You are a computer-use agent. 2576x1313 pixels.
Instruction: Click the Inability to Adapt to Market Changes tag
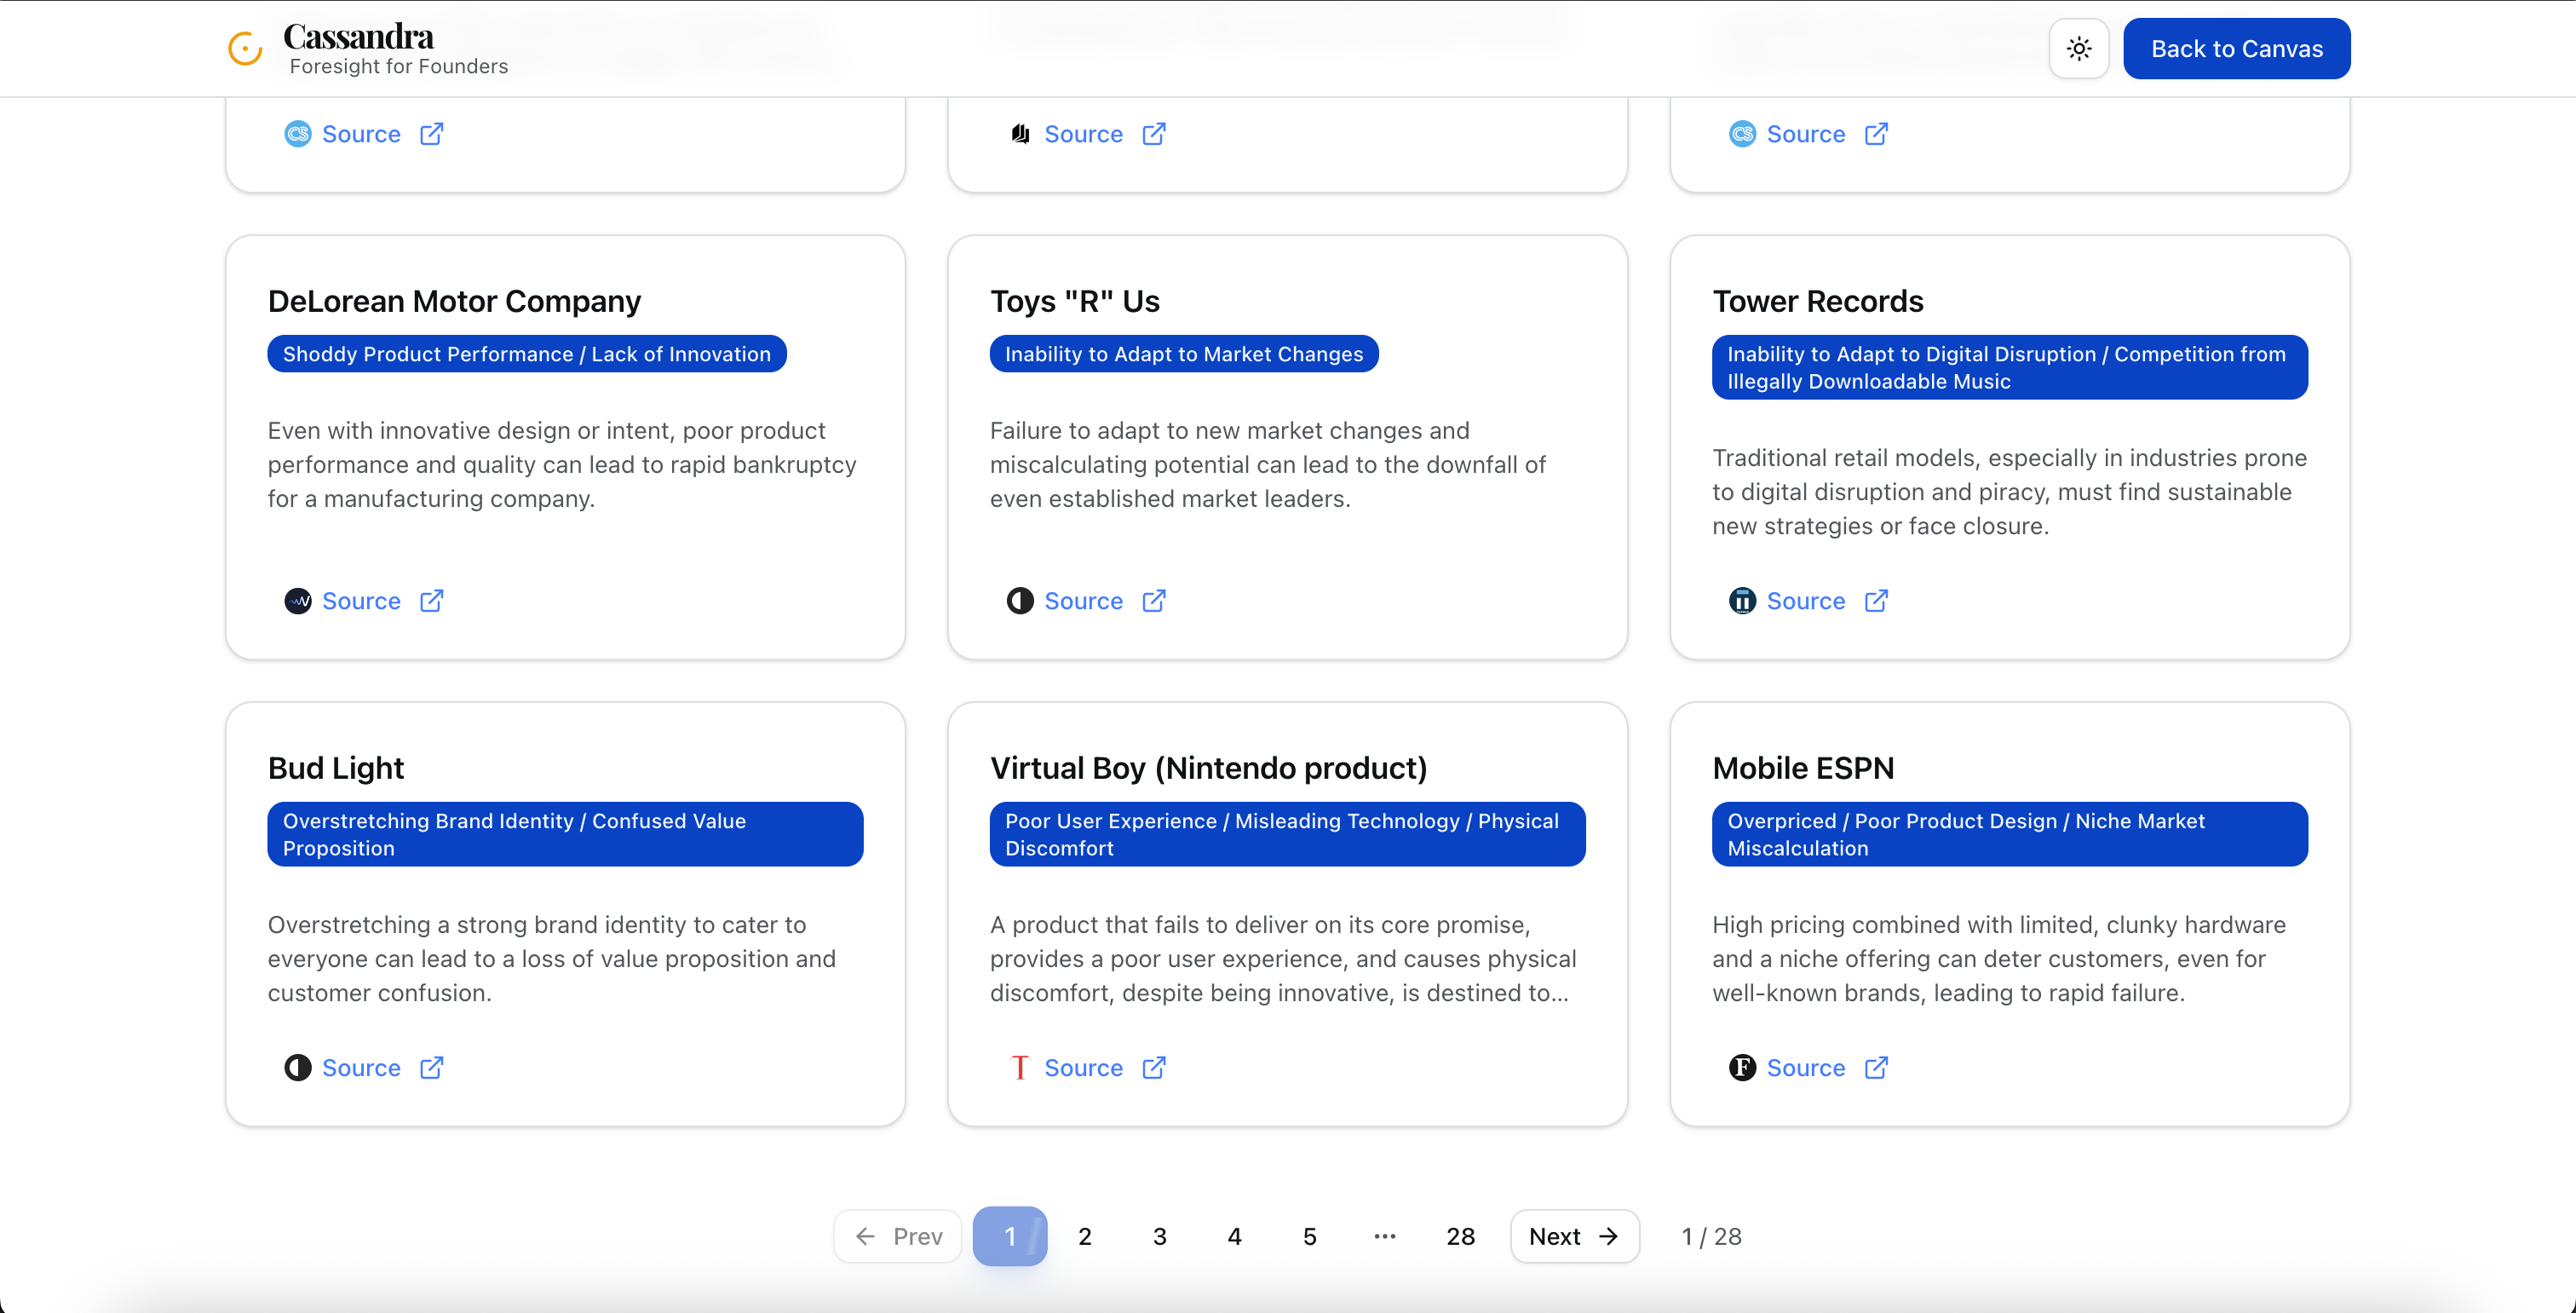click(1183, 354)
